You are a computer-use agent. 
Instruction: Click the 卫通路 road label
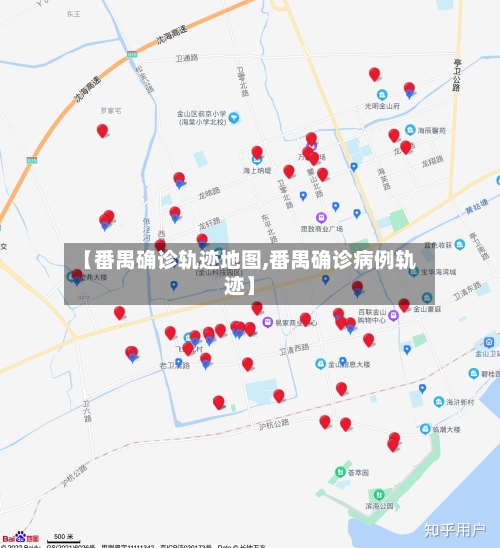pos(187,58)
